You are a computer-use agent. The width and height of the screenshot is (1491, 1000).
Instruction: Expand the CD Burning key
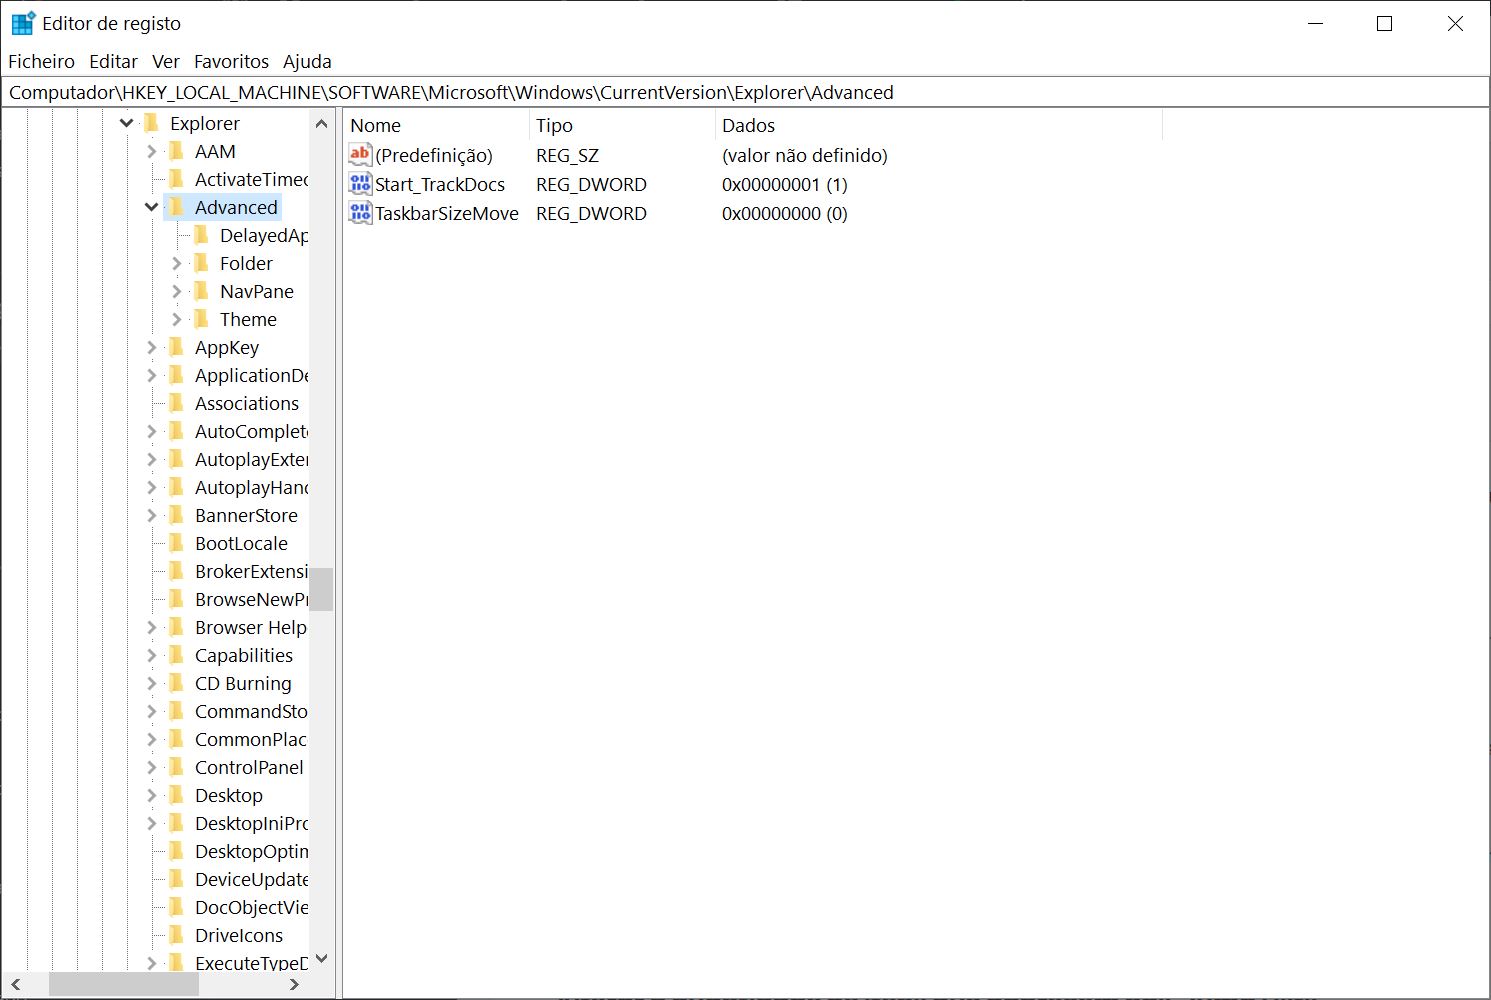point(152,683)
